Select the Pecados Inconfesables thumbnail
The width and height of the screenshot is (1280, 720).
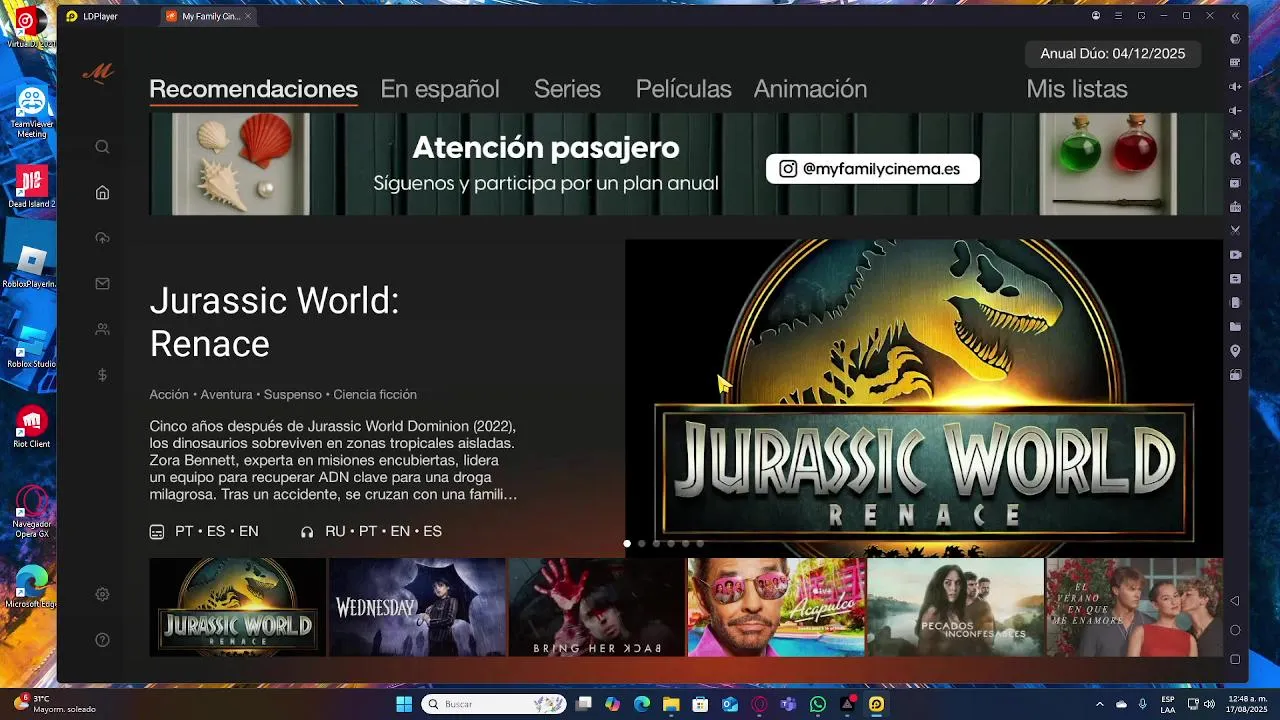pyautogui.click(x=955, y=607)
